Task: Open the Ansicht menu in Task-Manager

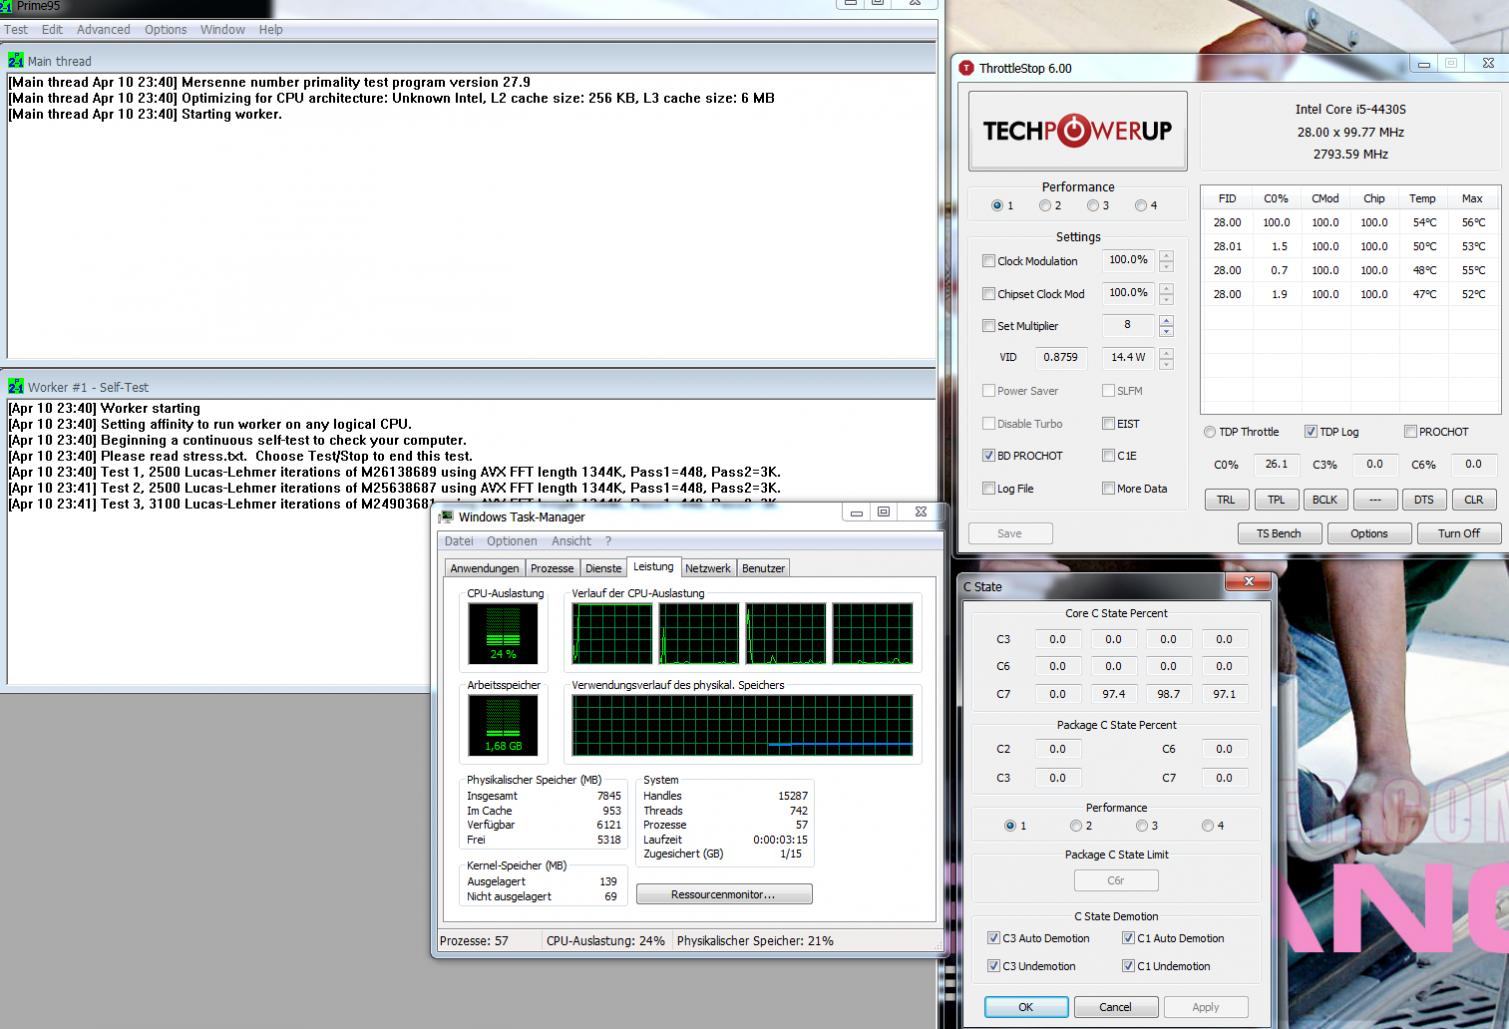Action: coord(571,541)
